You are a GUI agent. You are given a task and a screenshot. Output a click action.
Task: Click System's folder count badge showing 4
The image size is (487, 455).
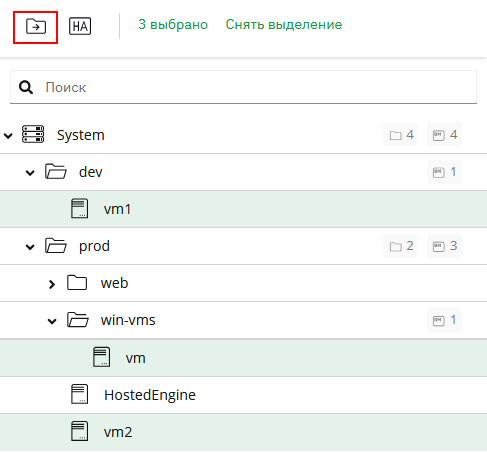pos(401,135)
